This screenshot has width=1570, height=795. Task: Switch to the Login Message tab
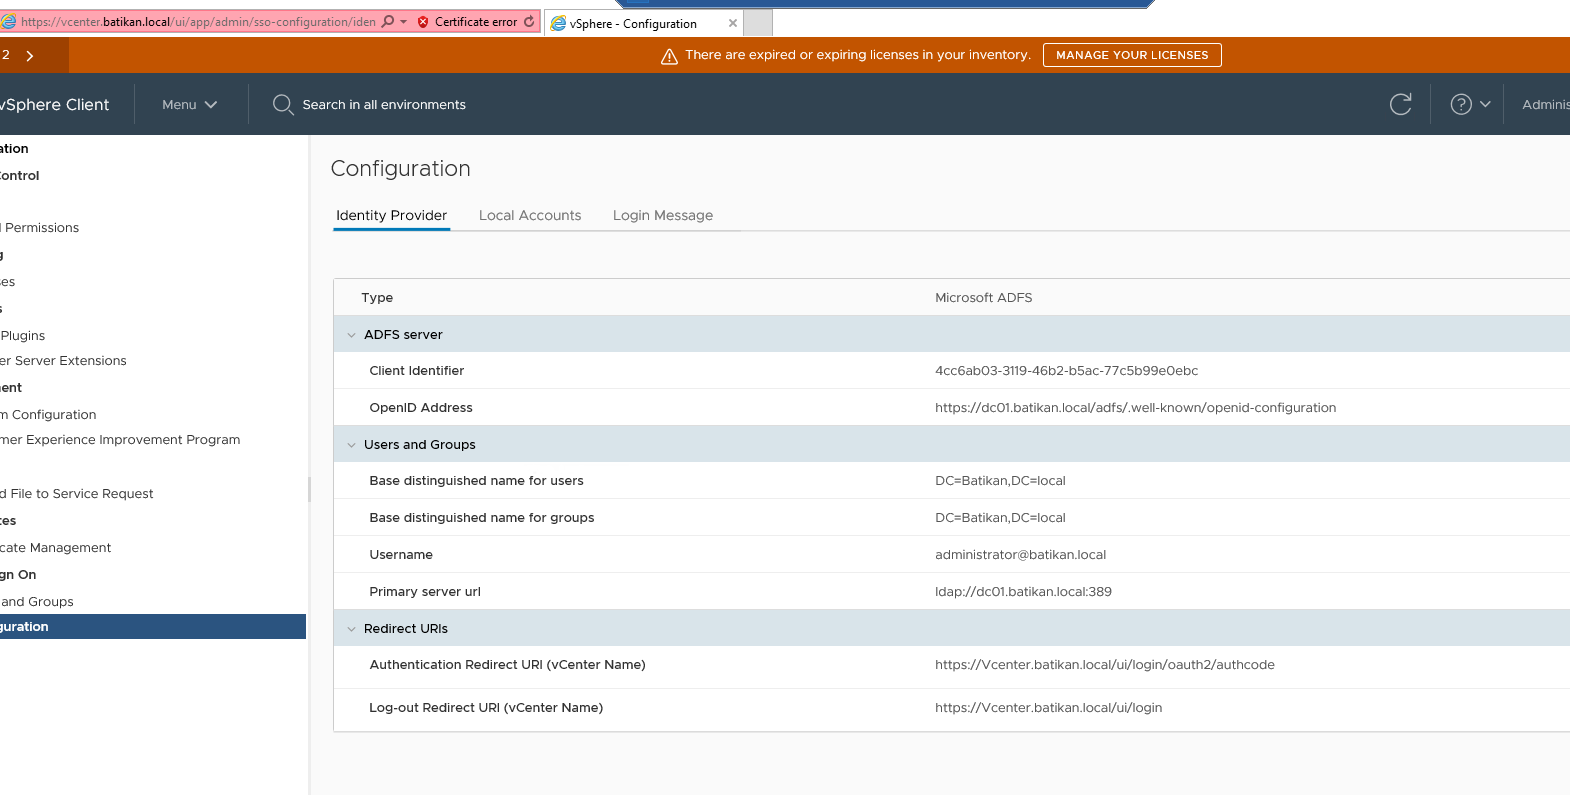pyautogui.click(x=663, y=215)
